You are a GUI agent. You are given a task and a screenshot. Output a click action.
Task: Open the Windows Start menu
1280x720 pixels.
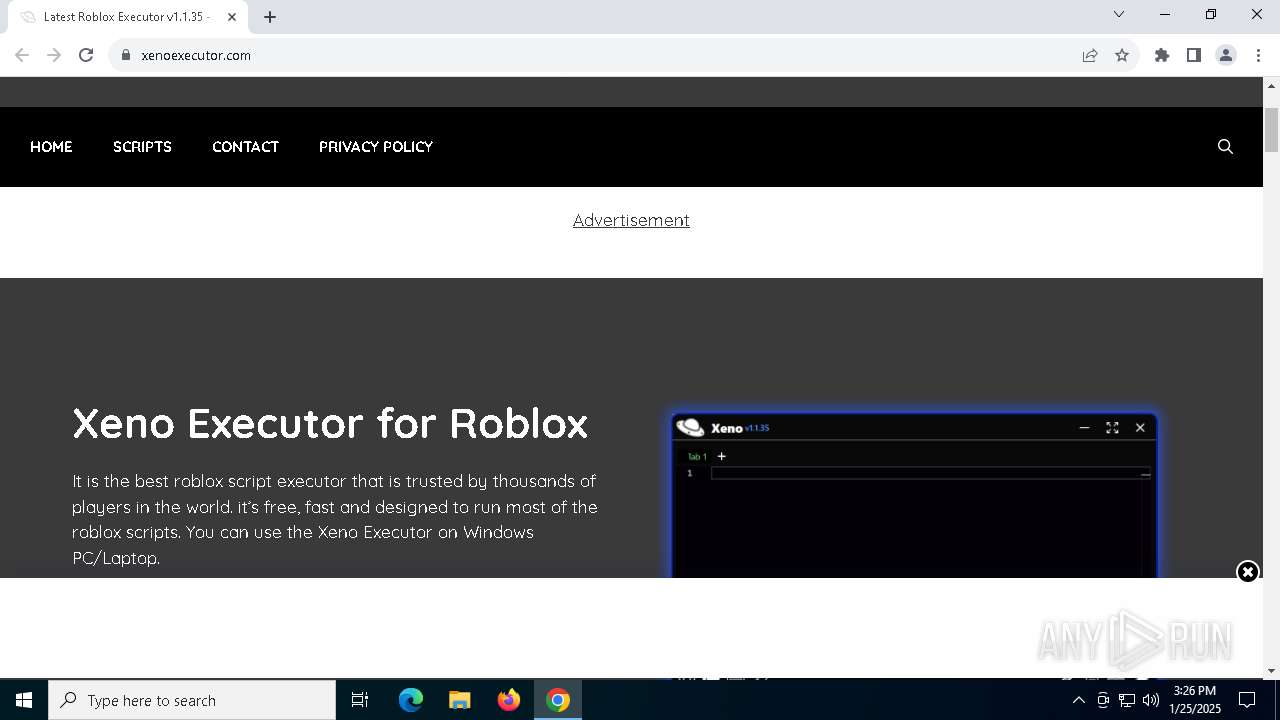pyautogui.click(x=24, y=700)
